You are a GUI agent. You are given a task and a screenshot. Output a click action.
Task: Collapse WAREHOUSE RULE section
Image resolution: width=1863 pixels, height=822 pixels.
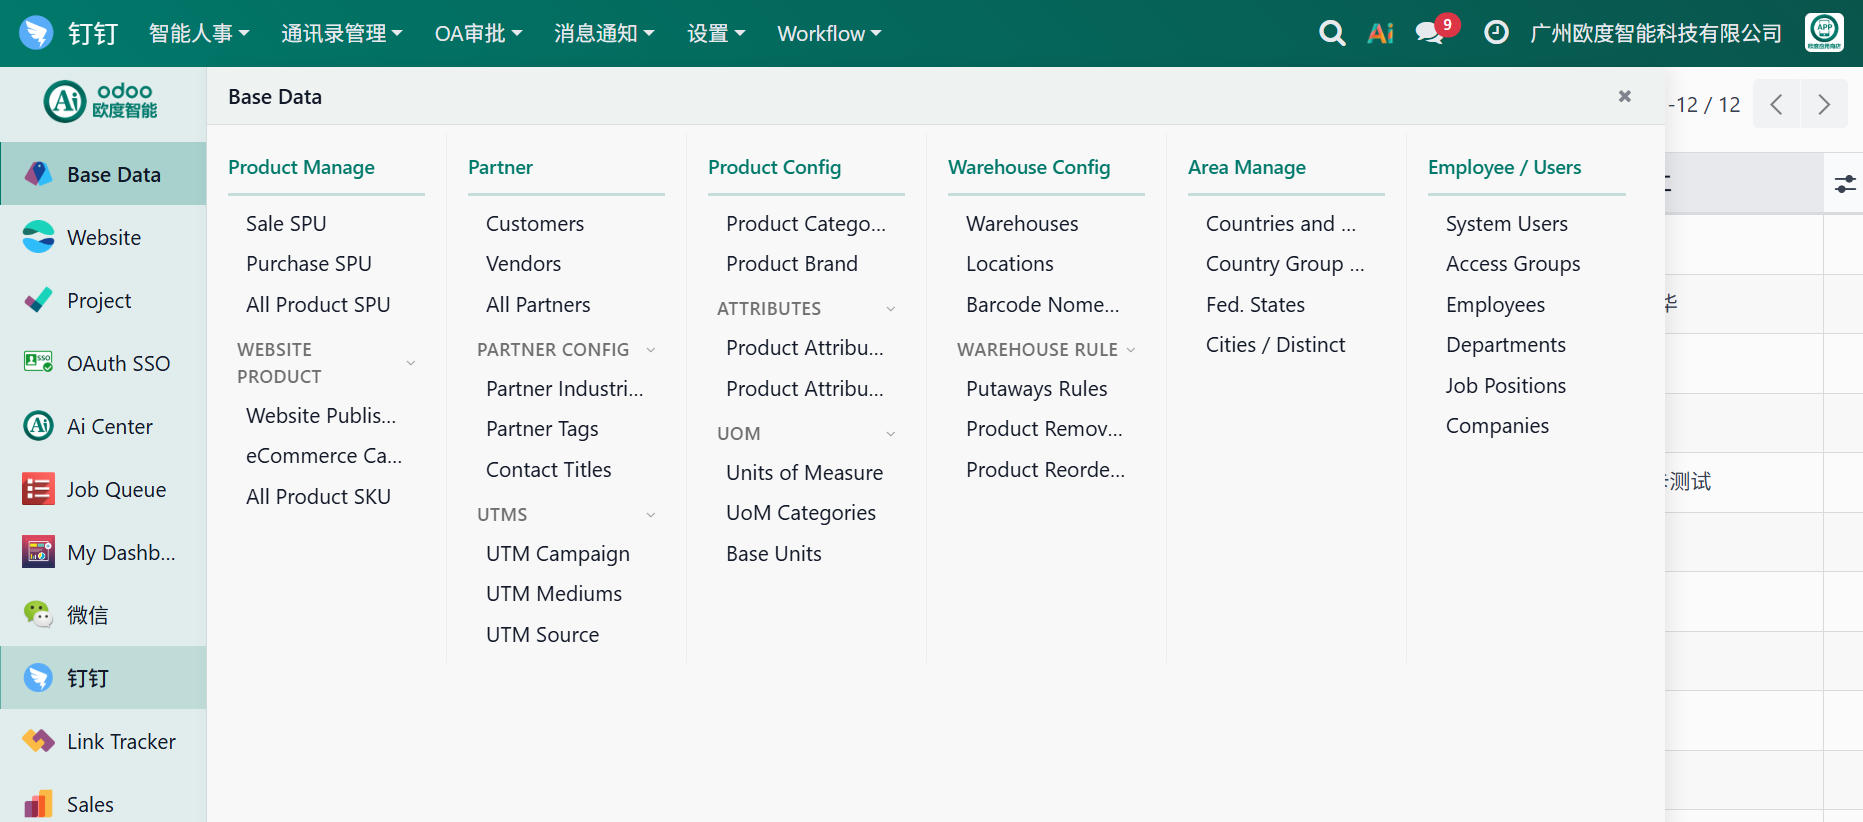click(x=1131, y=349)
